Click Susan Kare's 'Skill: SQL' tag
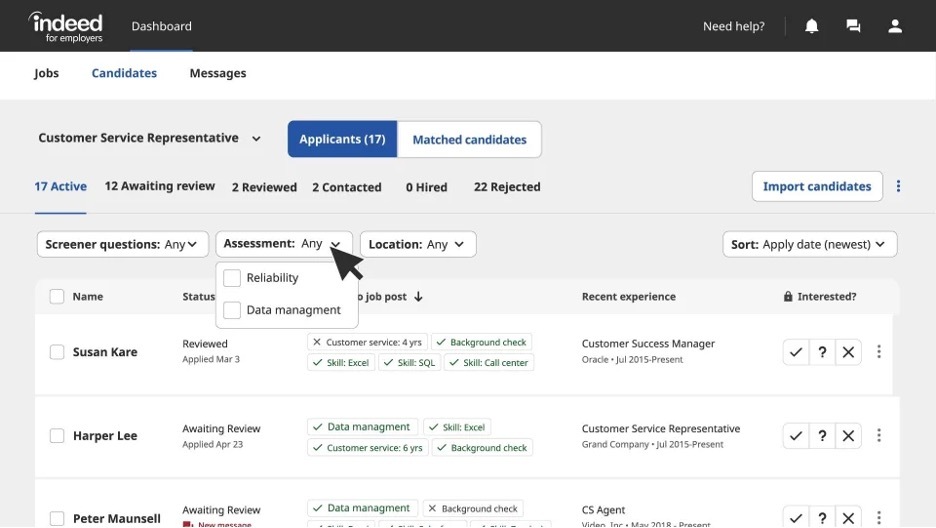This screenshot has width=936, height=528. 410,362
